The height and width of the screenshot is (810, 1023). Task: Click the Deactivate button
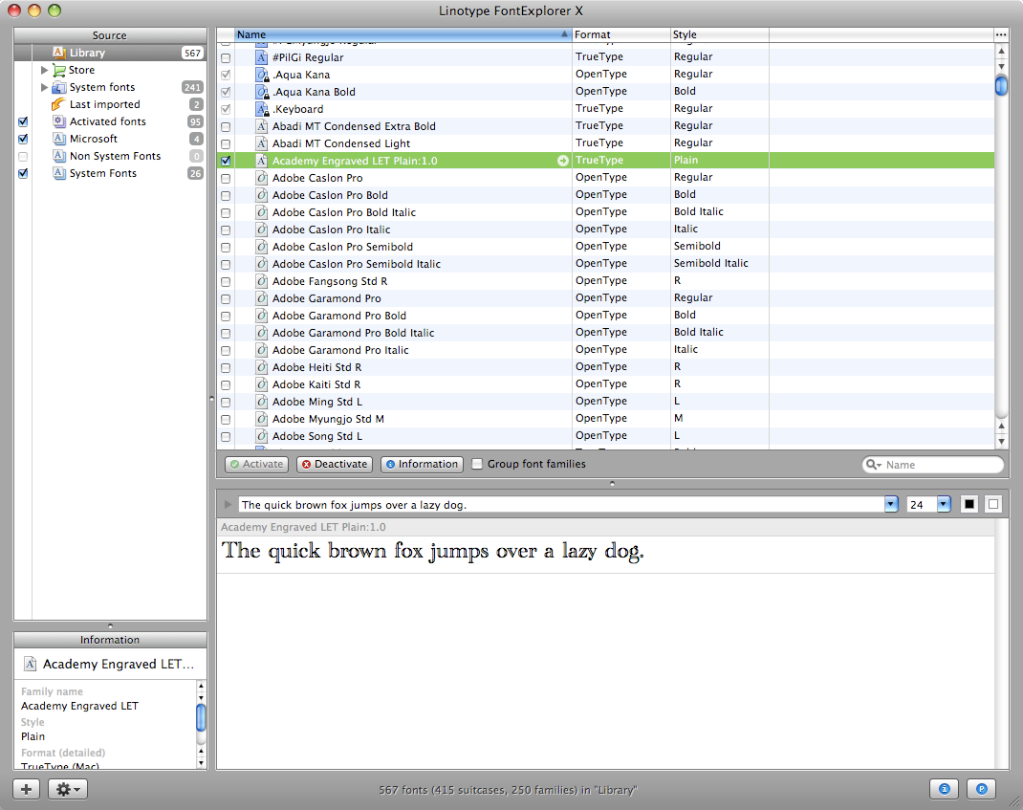tap(335, 464)
